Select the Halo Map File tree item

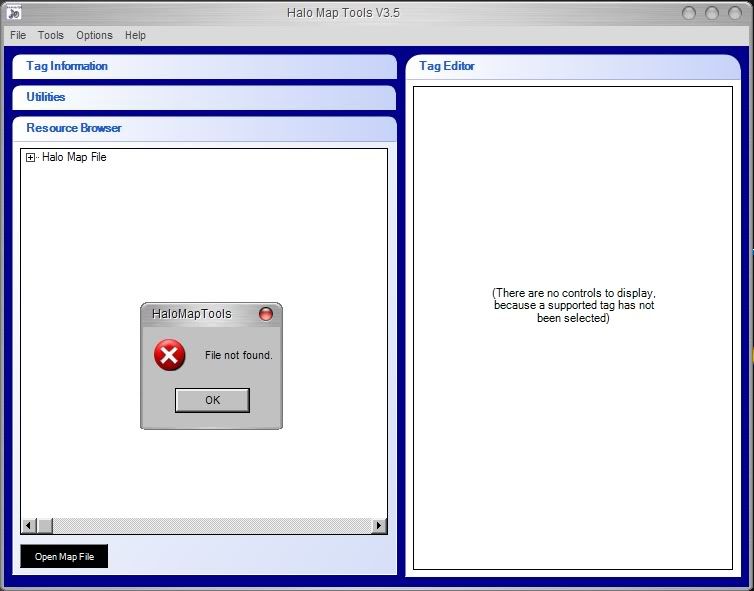[x=74, y=157]
